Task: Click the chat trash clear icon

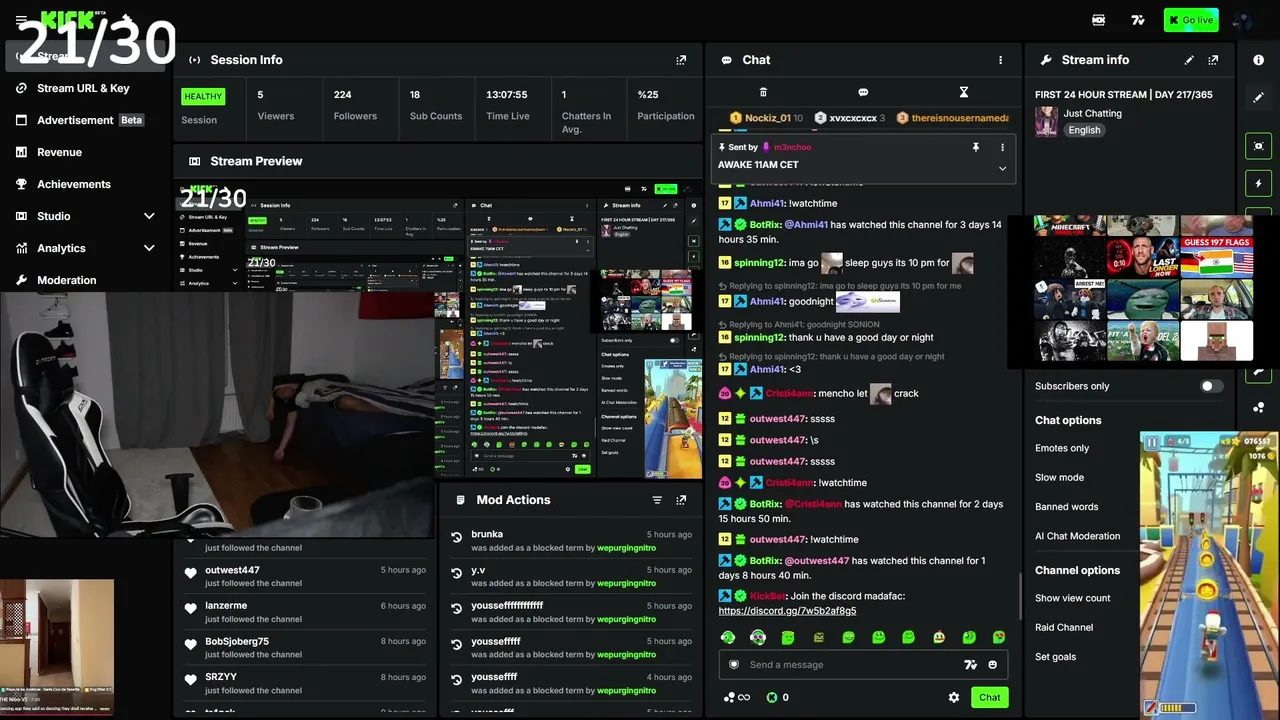Action: [x=763, y=92]
